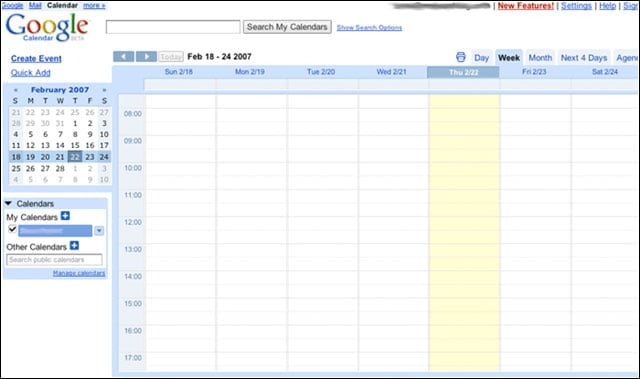Select February 11 in mini calendar
The image size is (640, 379).
tap(16, 145)
